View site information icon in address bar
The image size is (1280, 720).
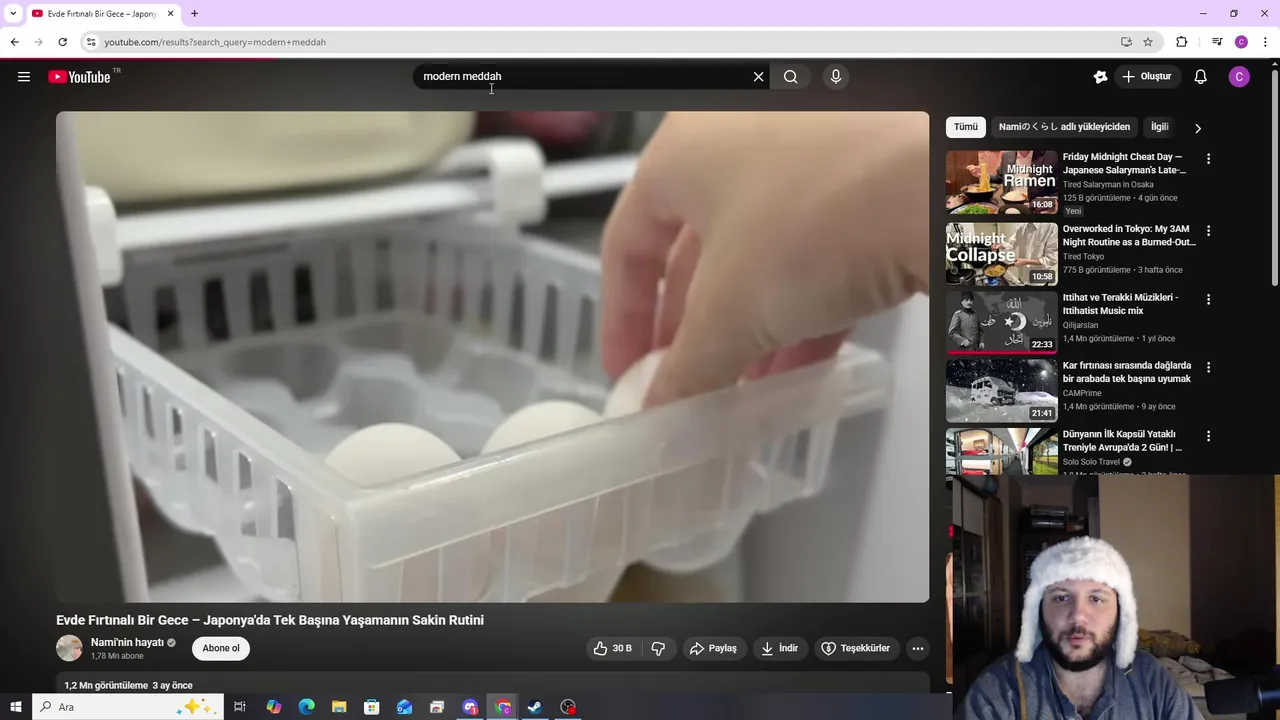tap(91, 42)
